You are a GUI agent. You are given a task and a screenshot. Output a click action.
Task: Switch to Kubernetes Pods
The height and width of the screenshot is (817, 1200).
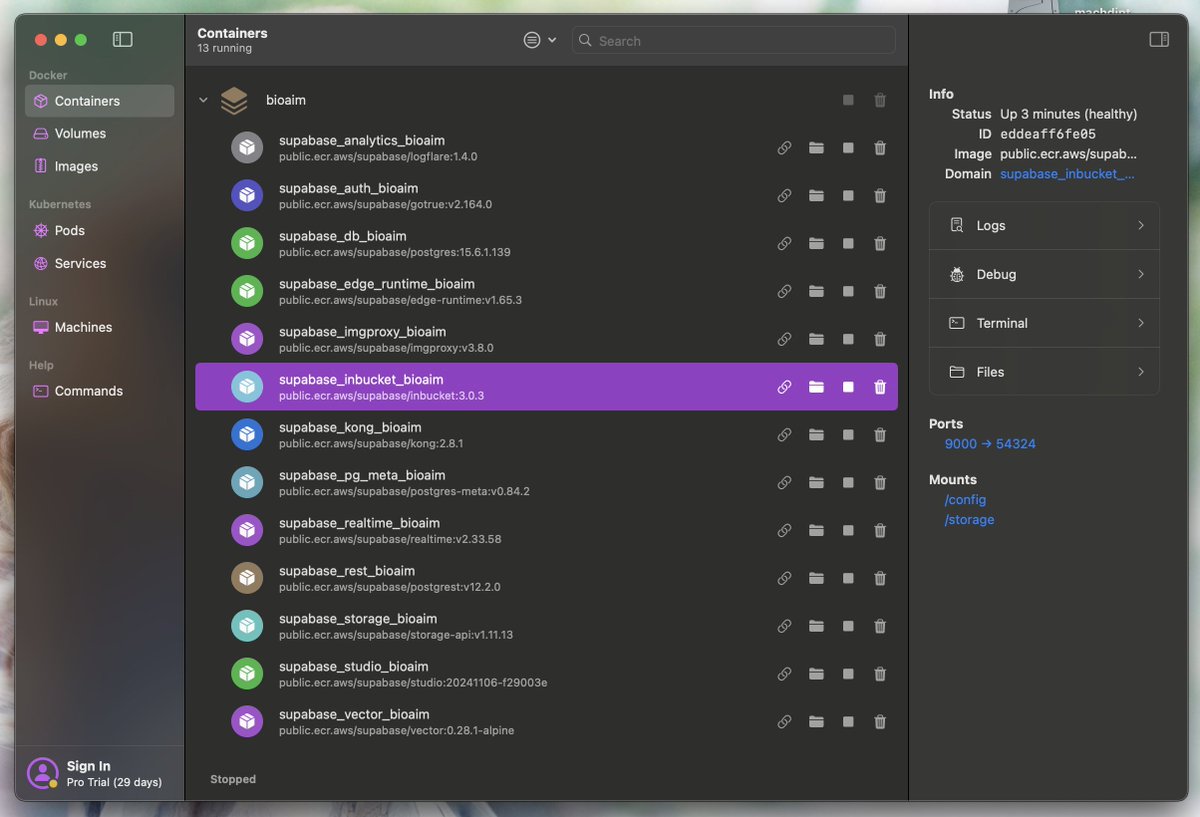pyautogui.click(x=99, y=230)
